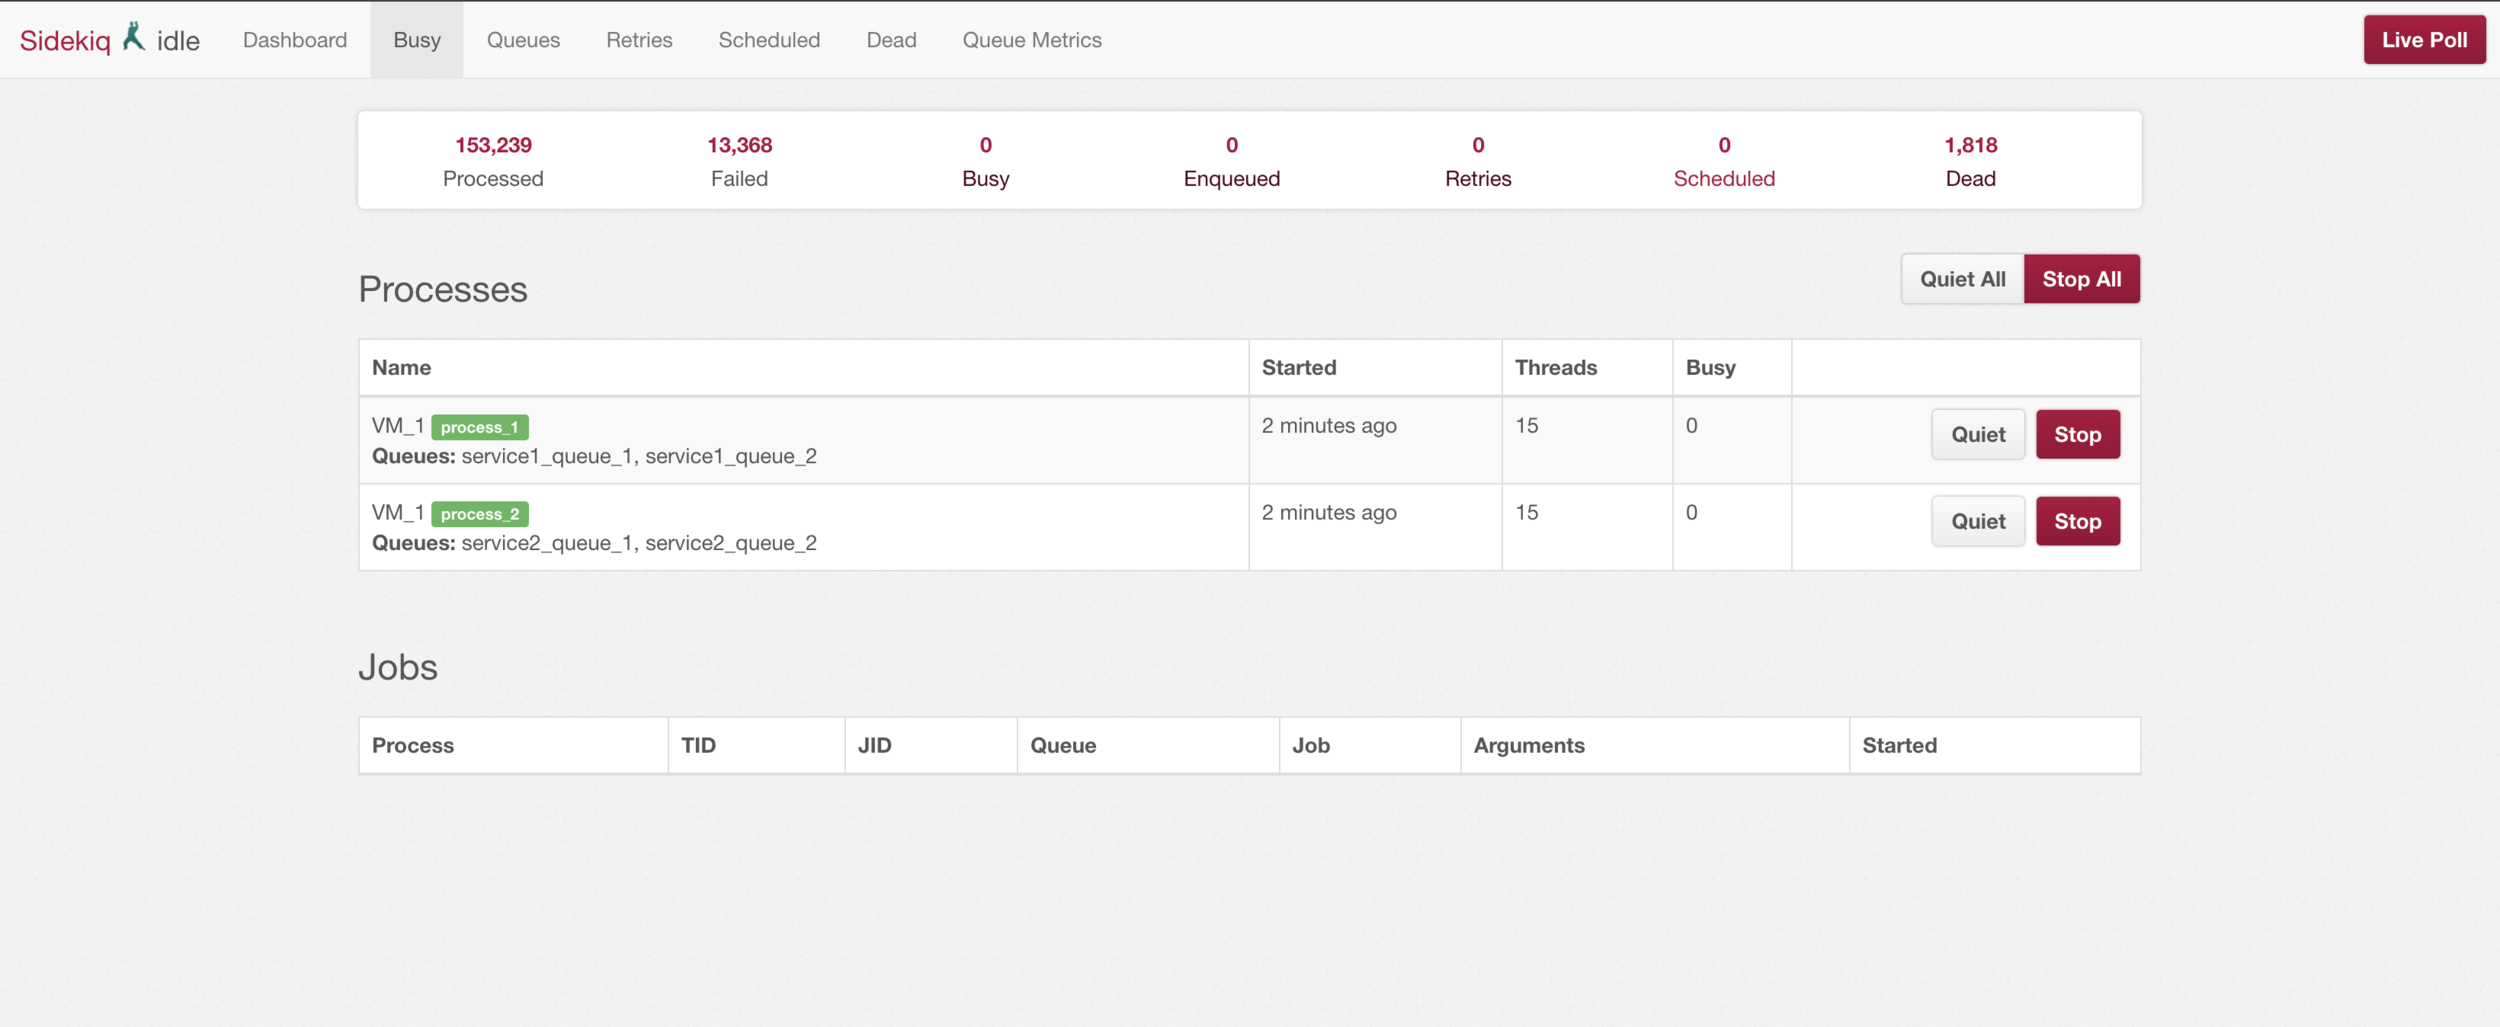This screenshot has width=2500, height=1027.
Task: Click the Processes section heading
Action: click(443, 289)
